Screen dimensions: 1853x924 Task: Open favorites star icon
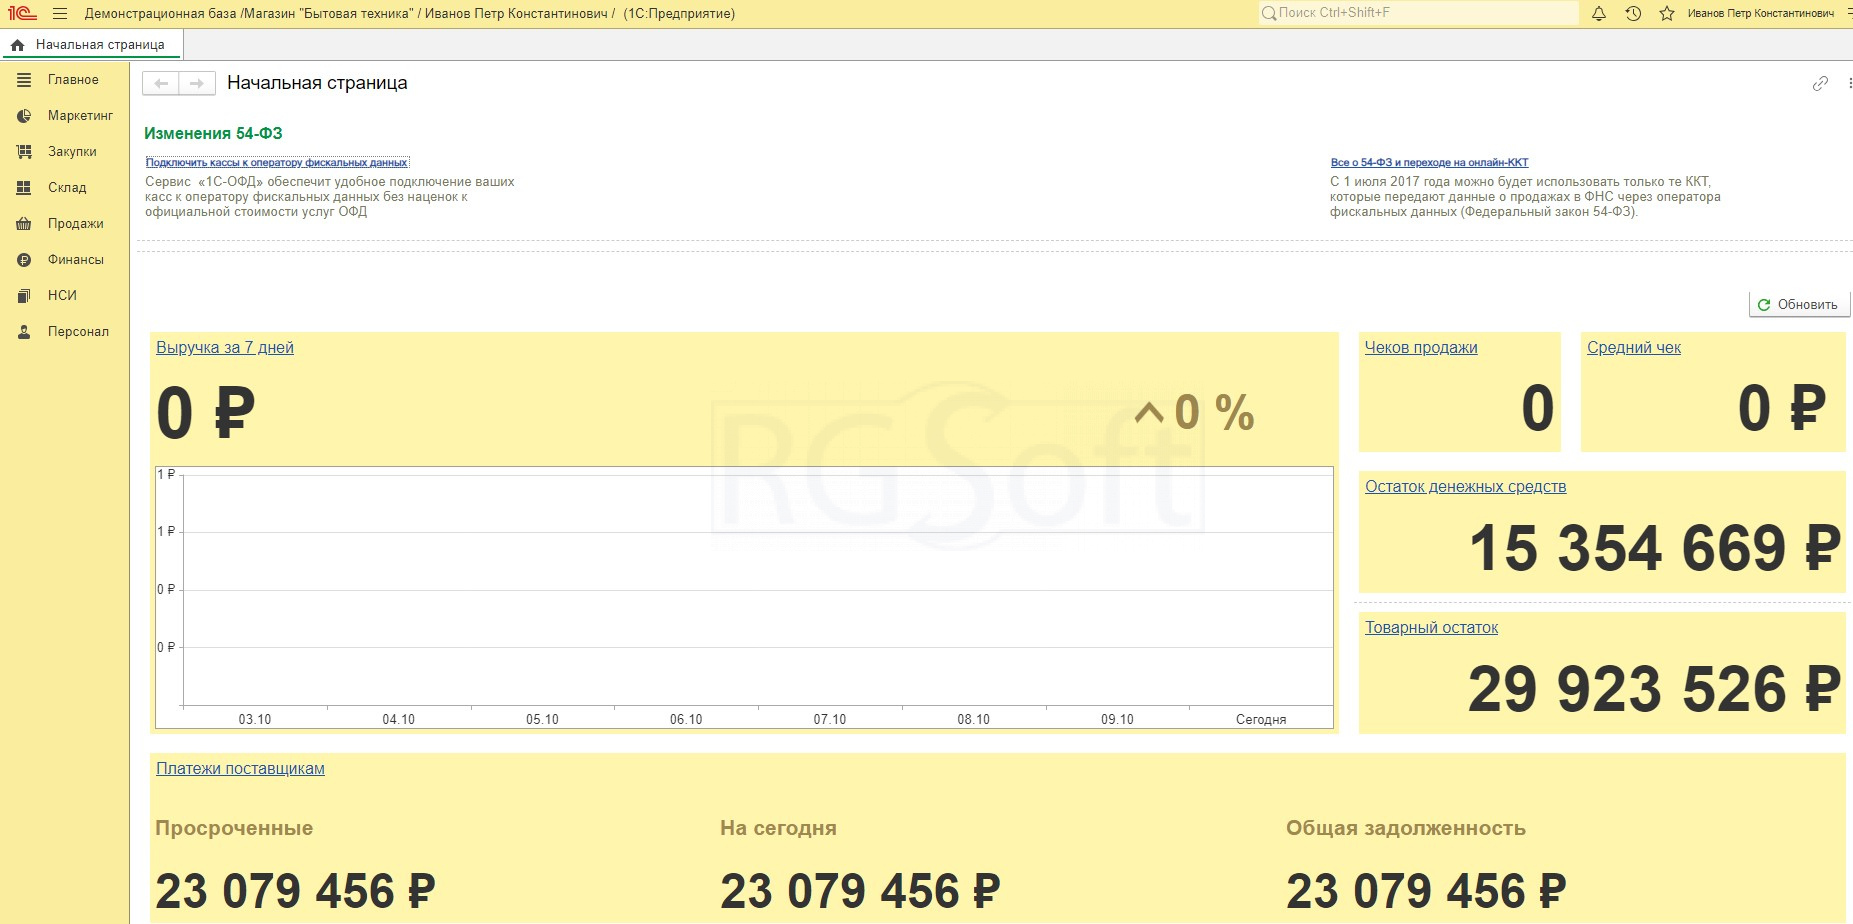1667,13
